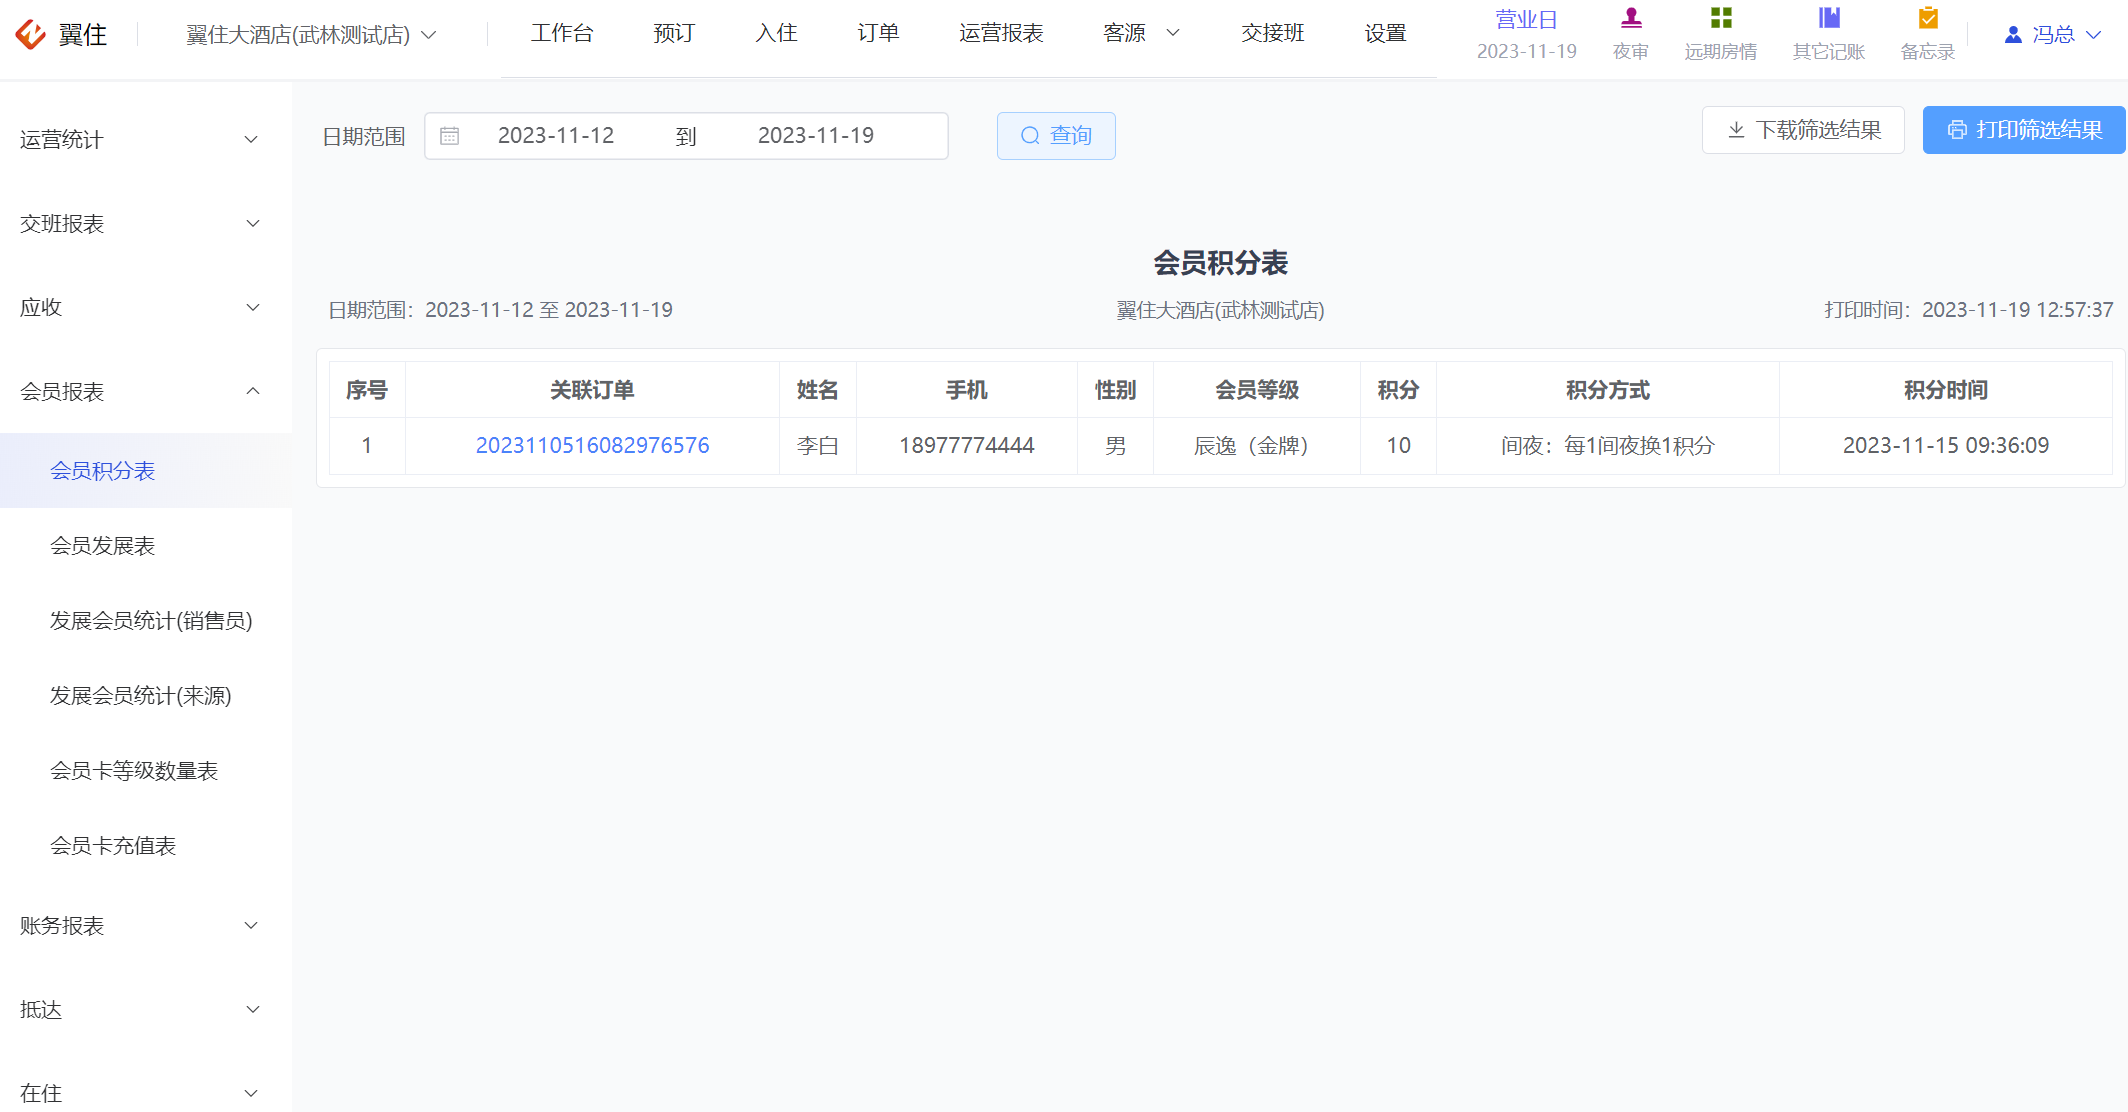2128x1112 pixels.
Task: Click the download icon in 下载筛选结果
Action: click(x=1737, y=130)
